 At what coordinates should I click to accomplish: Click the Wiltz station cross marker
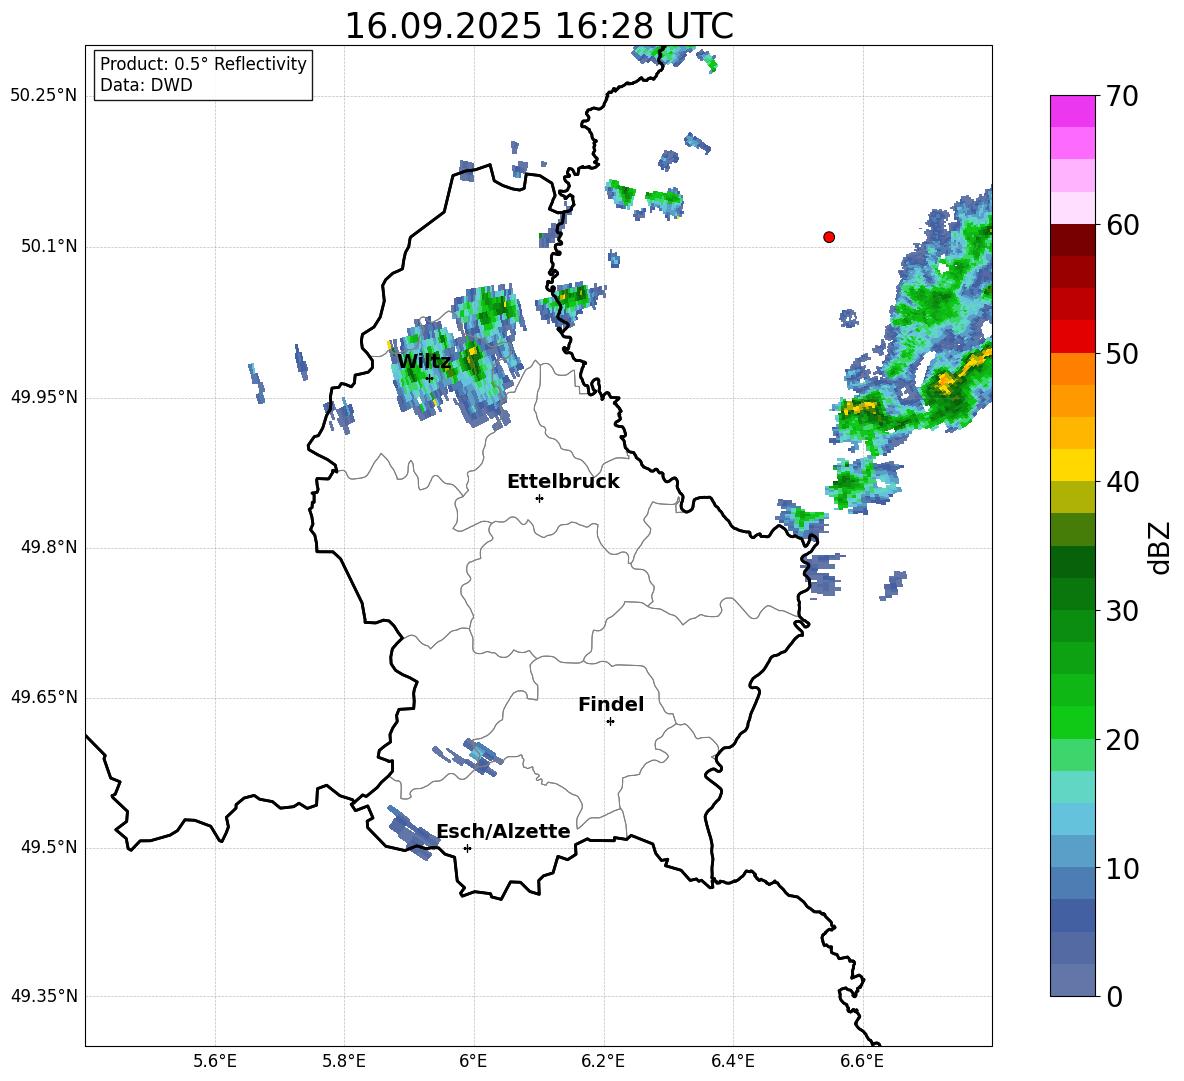pos(430,378)
